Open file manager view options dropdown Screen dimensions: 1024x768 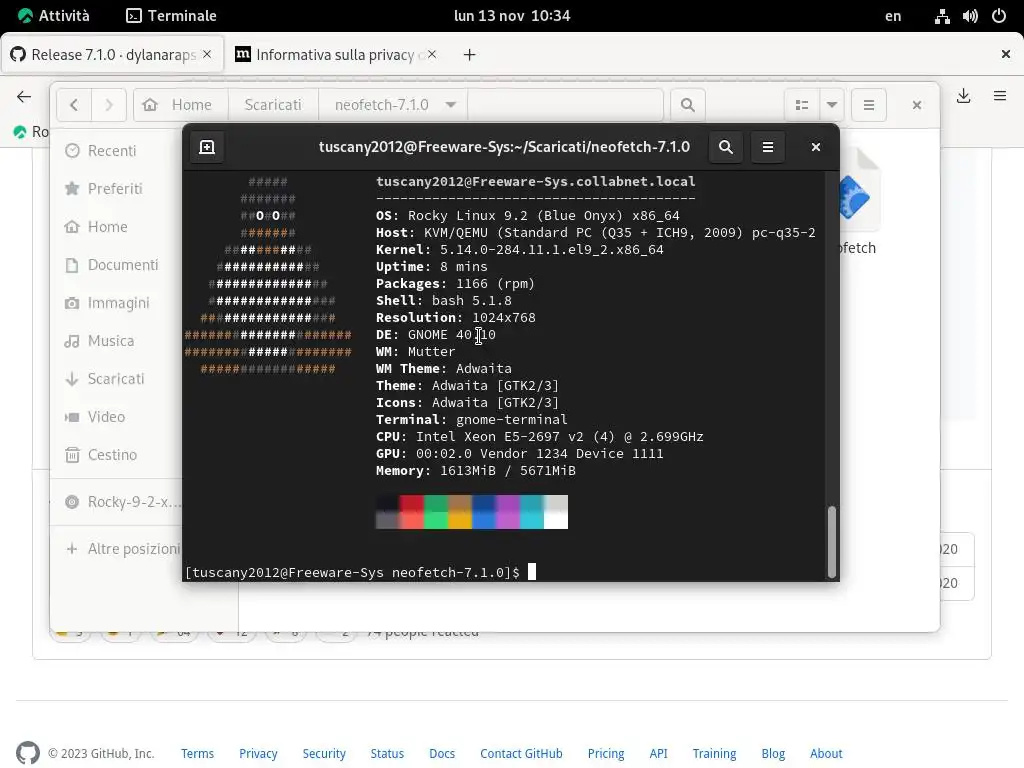(x=832, y=105)
